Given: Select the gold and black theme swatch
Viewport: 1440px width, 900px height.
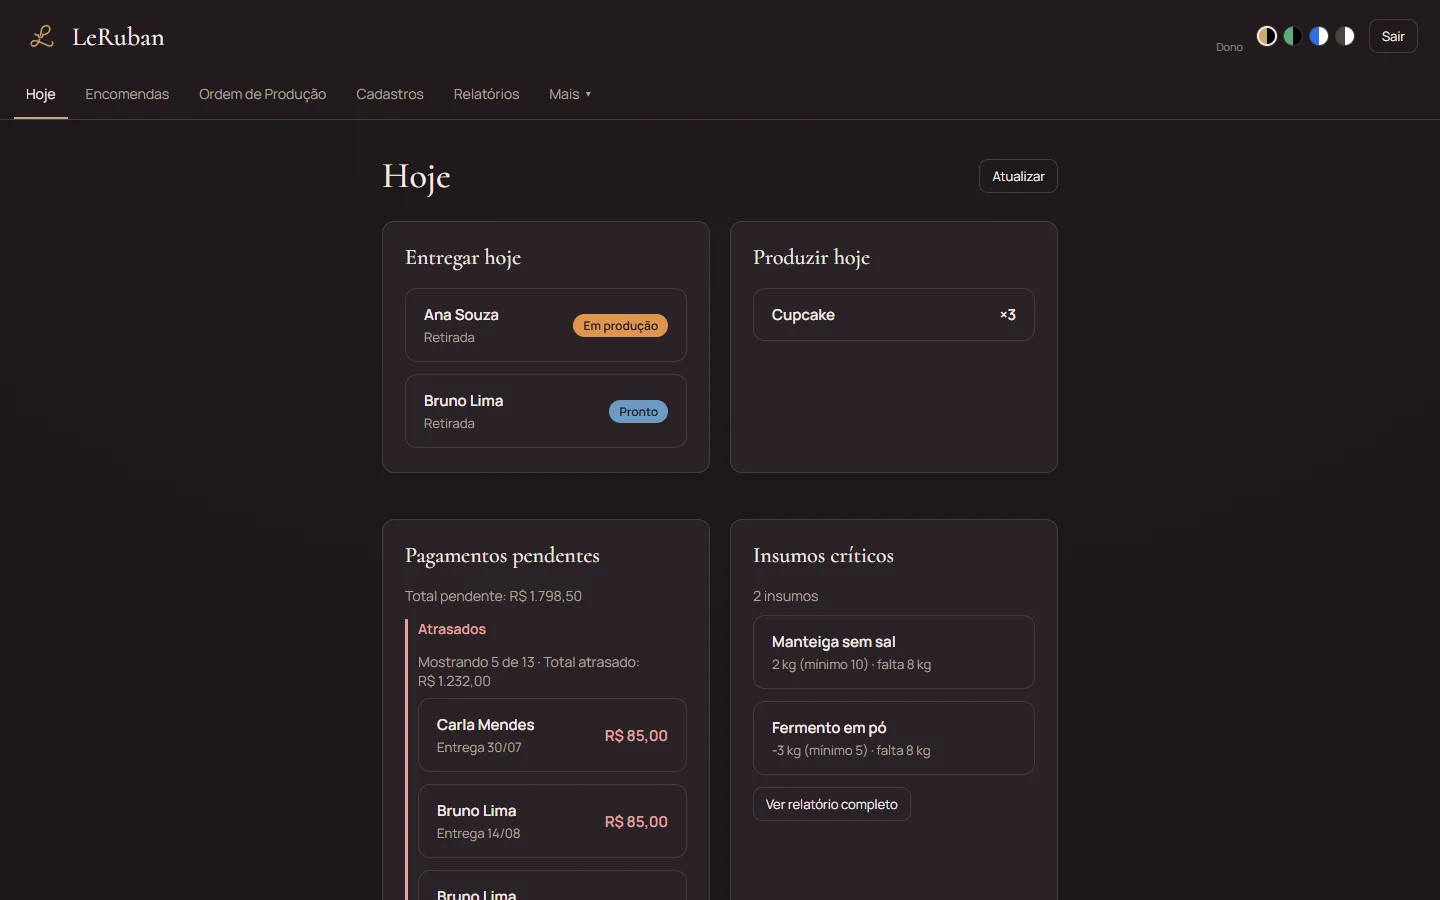Looking at the screenshot, I should [x=1267, y=36].
